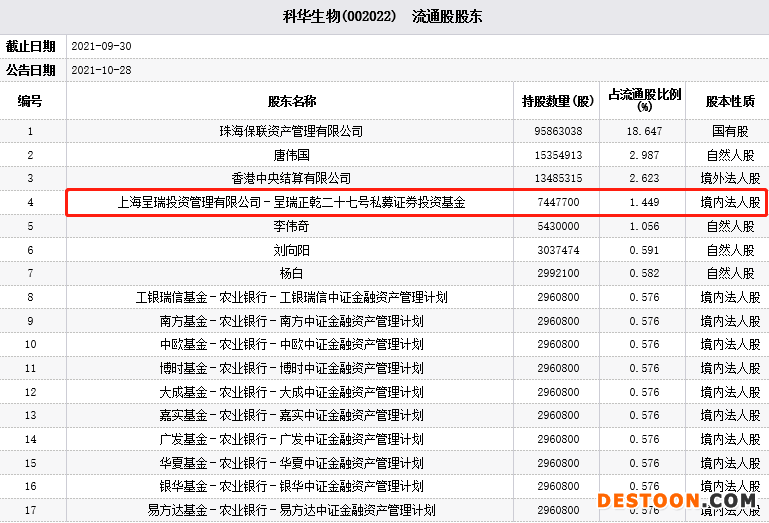Viewport: 769px width, 523px height.
Task: Click the 股本性质 column header
Action: [730, 101]
